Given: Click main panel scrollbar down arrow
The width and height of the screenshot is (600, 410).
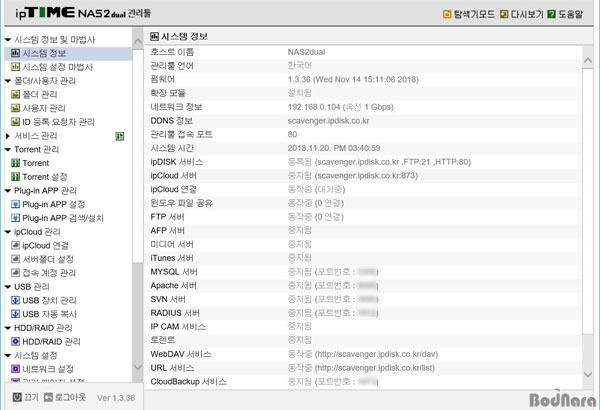Looking at the screenshot, I should click(588, 374).
